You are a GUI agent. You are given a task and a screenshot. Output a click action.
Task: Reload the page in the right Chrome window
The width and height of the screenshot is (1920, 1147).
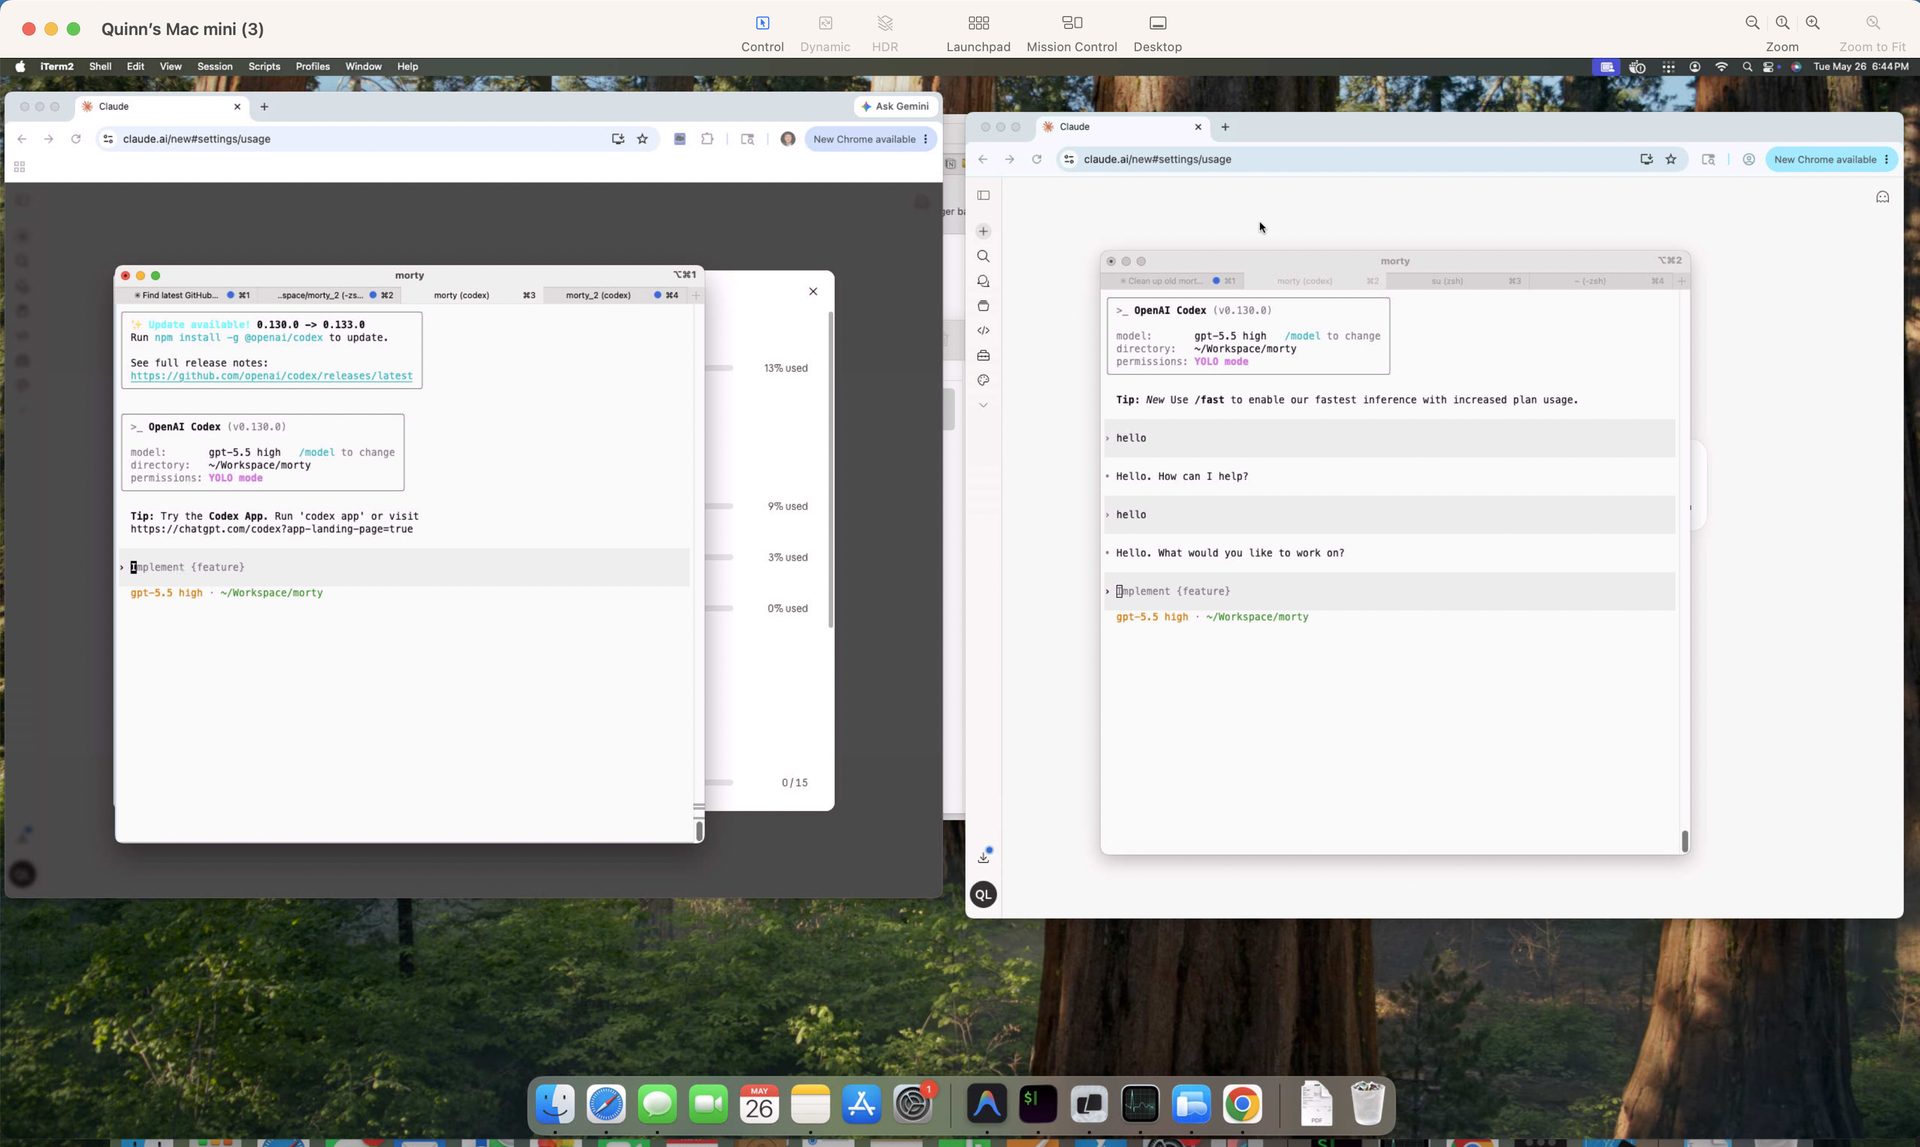click(1036, 159)
